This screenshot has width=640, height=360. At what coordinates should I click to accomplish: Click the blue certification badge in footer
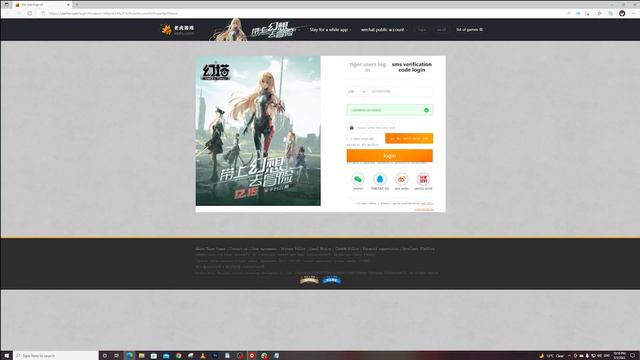coord(331,280)
